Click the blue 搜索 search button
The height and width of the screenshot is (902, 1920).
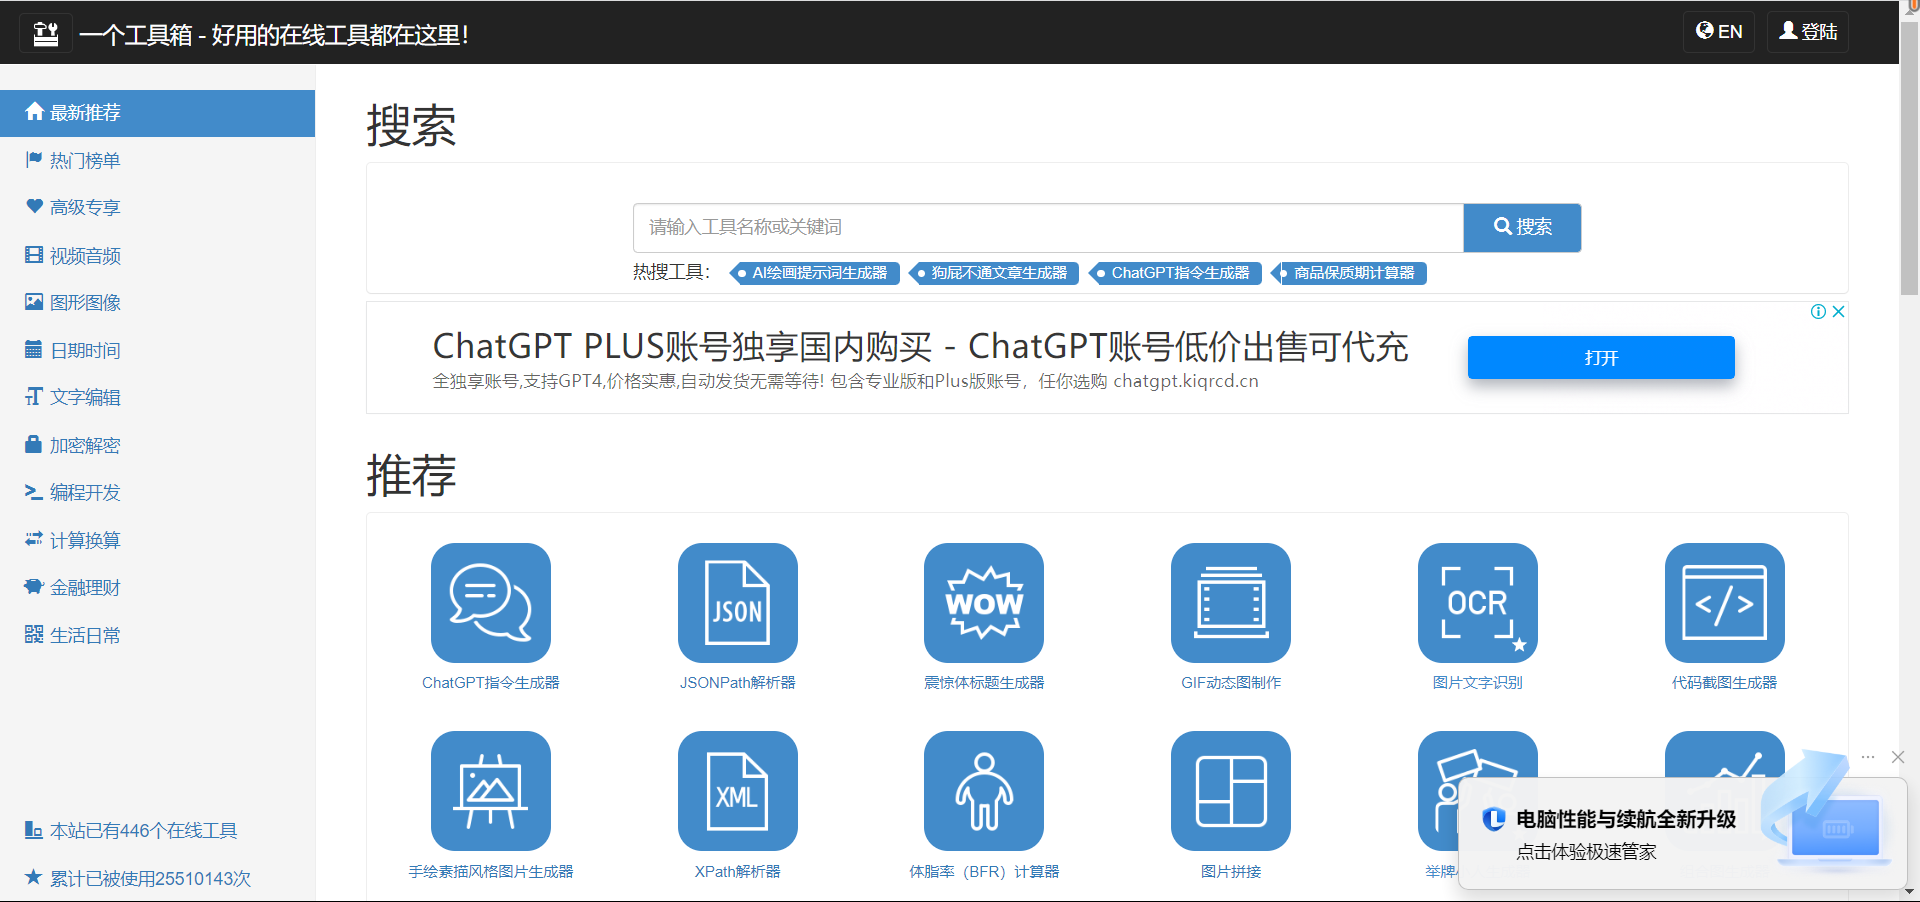(1522, 228)
